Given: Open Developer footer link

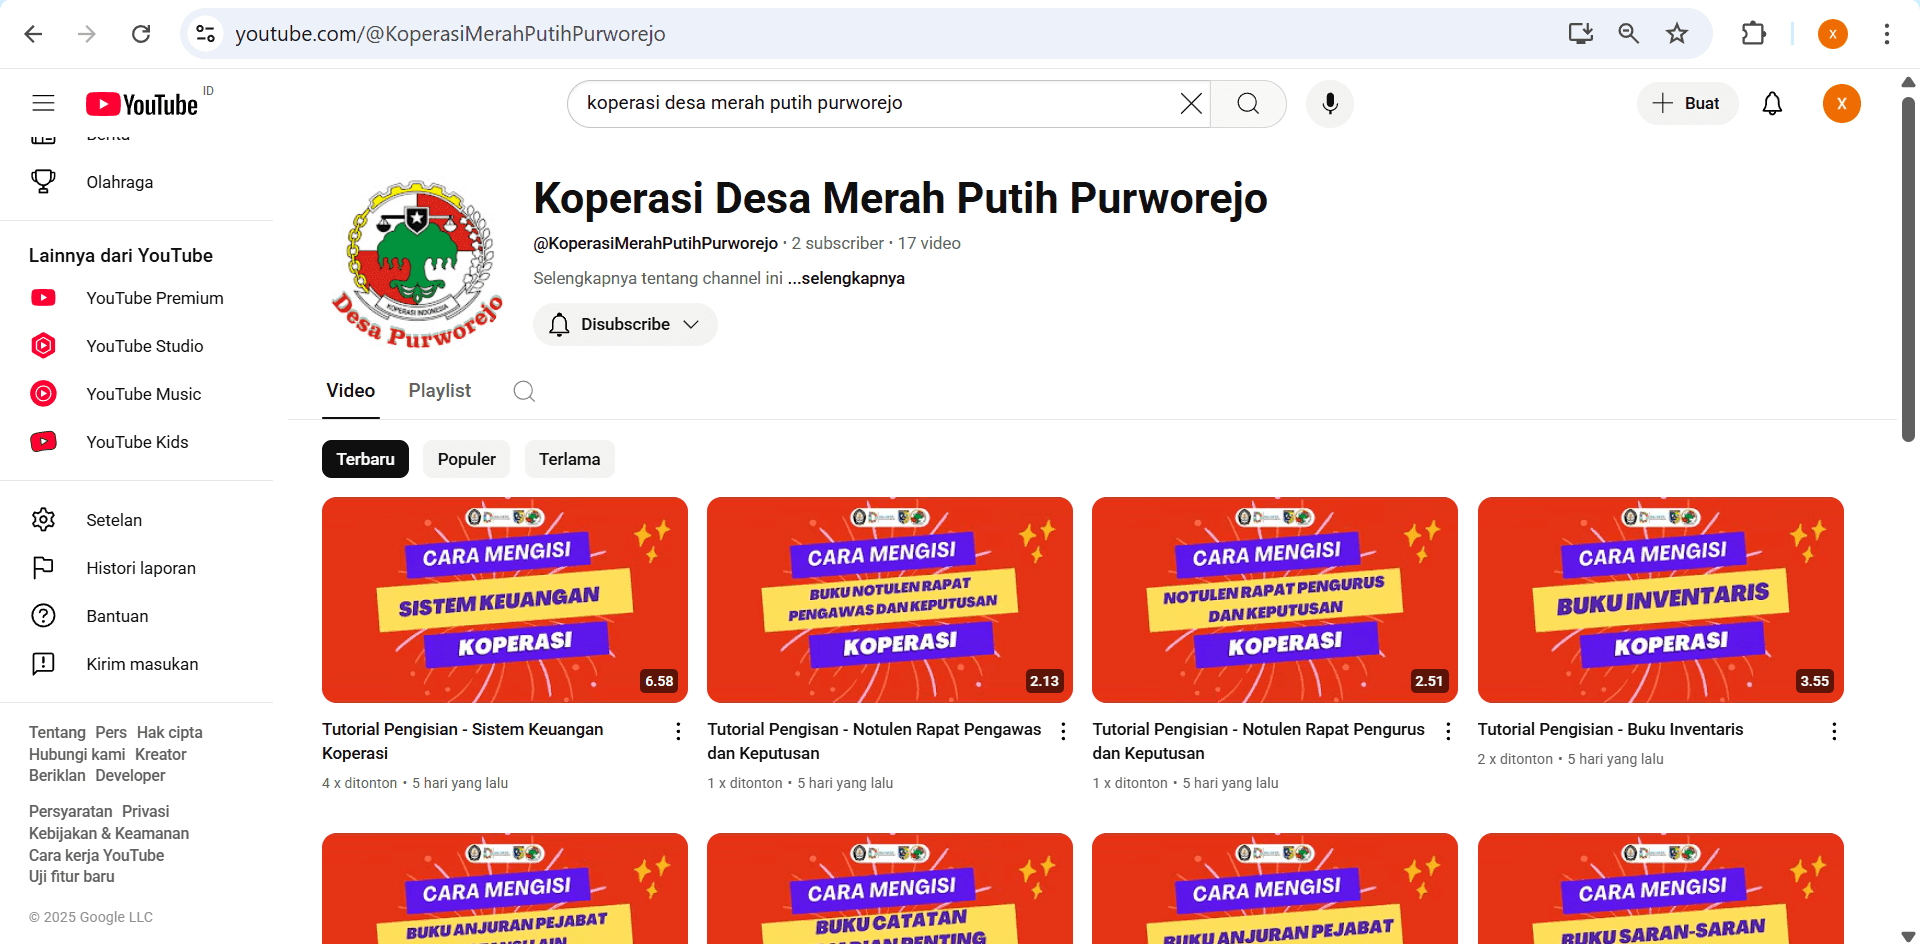Looking at the screenshot, I should (130, 775).
